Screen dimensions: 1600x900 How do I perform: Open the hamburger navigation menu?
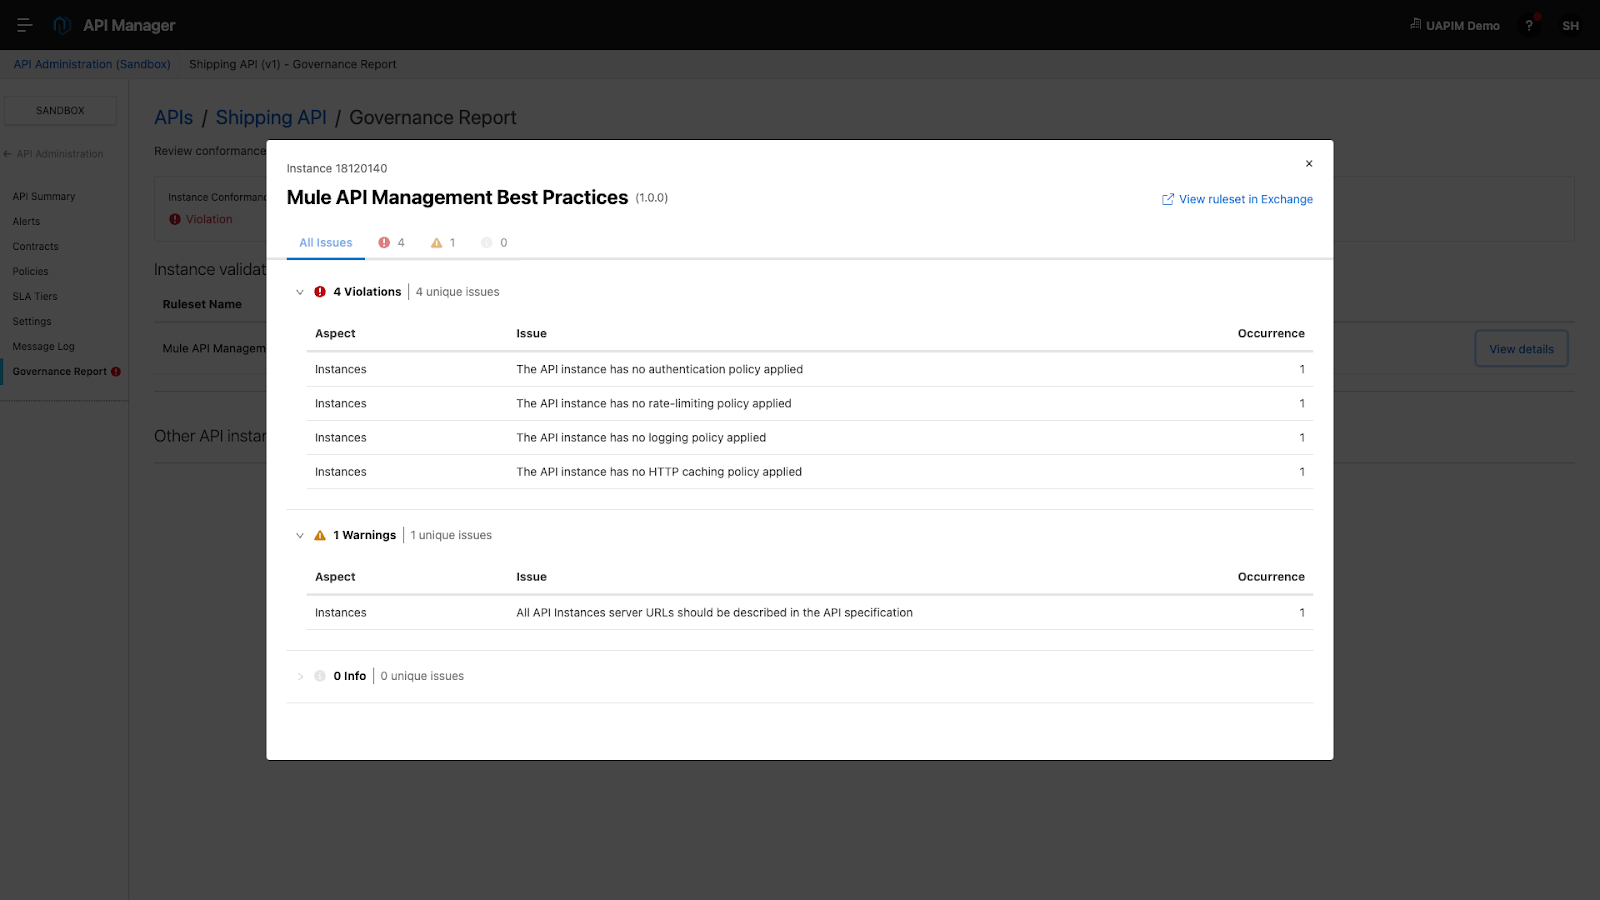(25, 25)
